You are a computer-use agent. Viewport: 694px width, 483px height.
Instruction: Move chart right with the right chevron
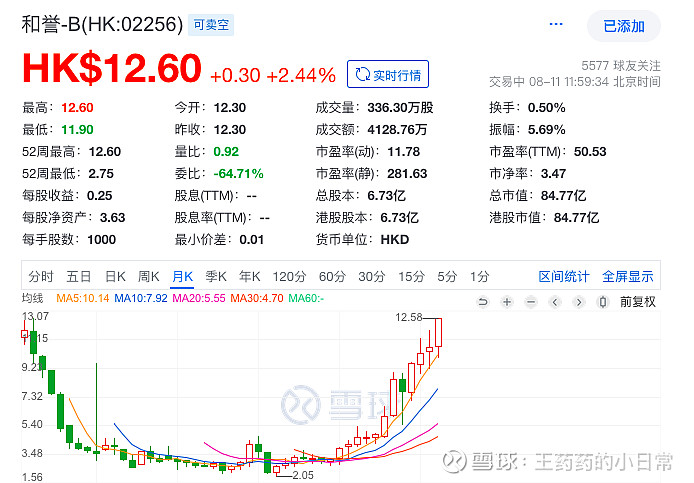coord(578,302)
